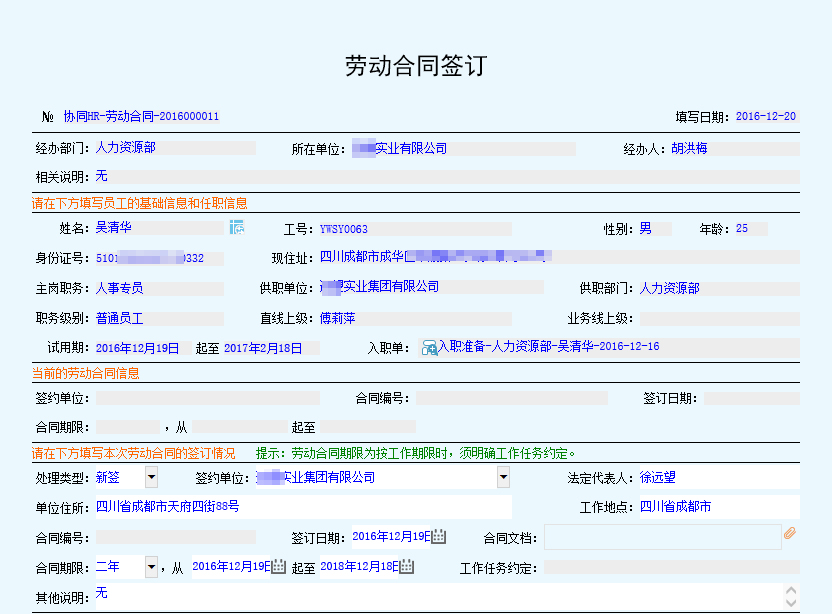Click the heading 当前的劳动合同信息
The width and height of the screenshot is (832, 614).
(85, 373)
